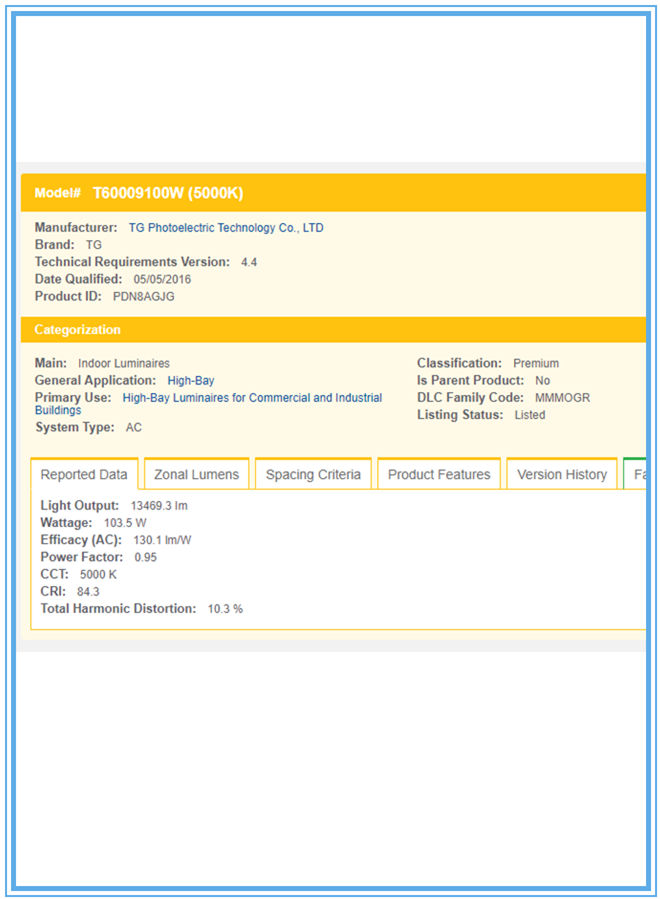Select the Brand value TG

[x=94, y=245]
